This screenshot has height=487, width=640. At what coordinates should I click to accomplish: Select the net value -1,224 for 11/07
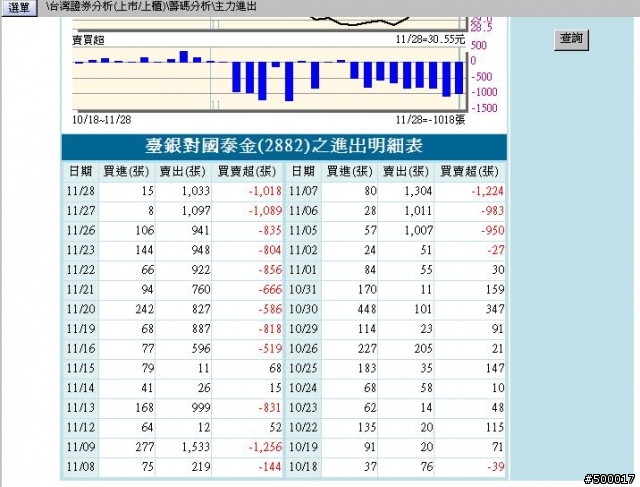(x=487, y=191)
